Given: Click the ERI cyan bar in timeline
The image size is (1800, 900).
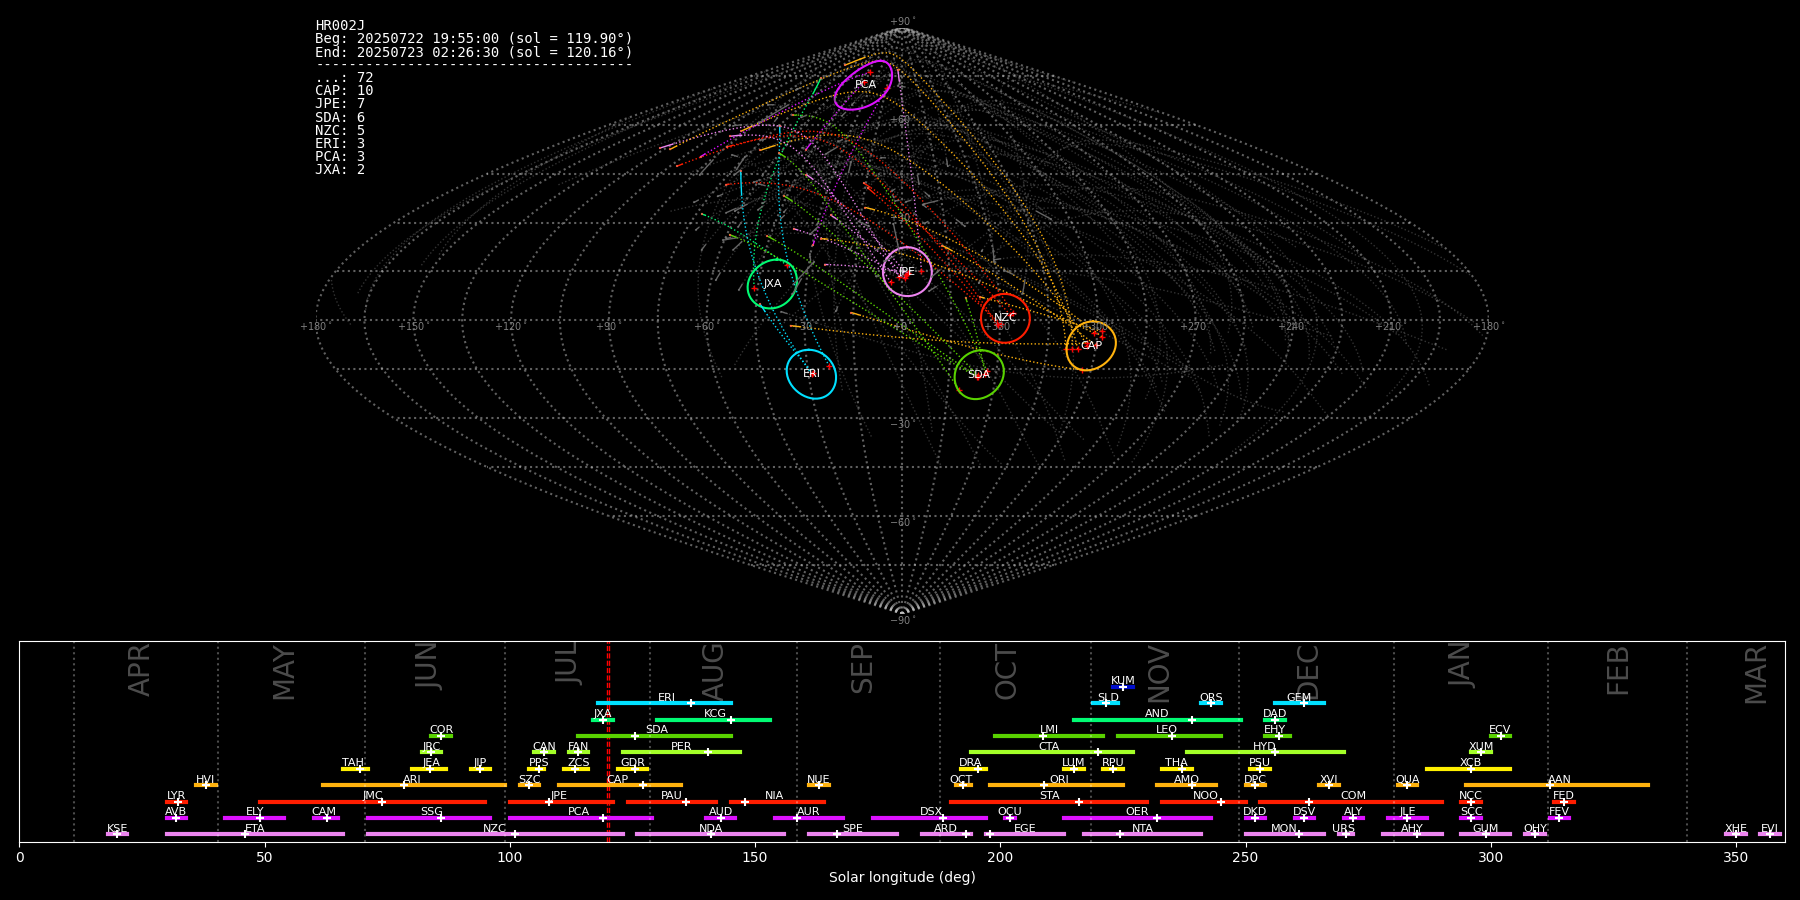Looking at the screenshot, I should [664, 703].
